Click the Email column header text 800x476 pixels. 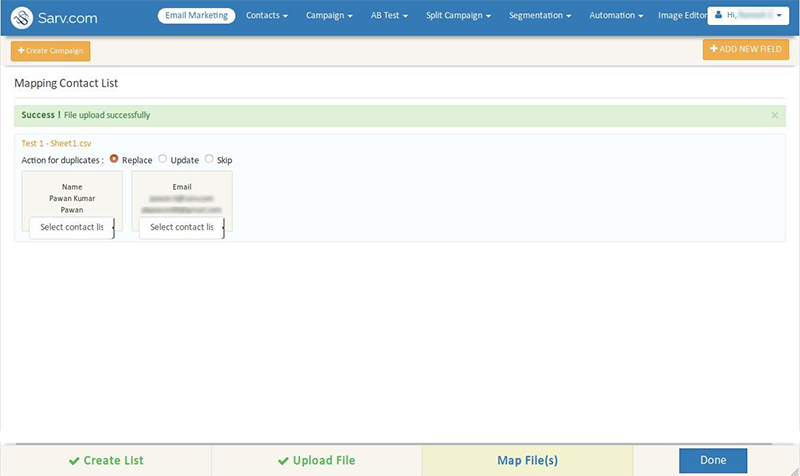pos(182,187)
